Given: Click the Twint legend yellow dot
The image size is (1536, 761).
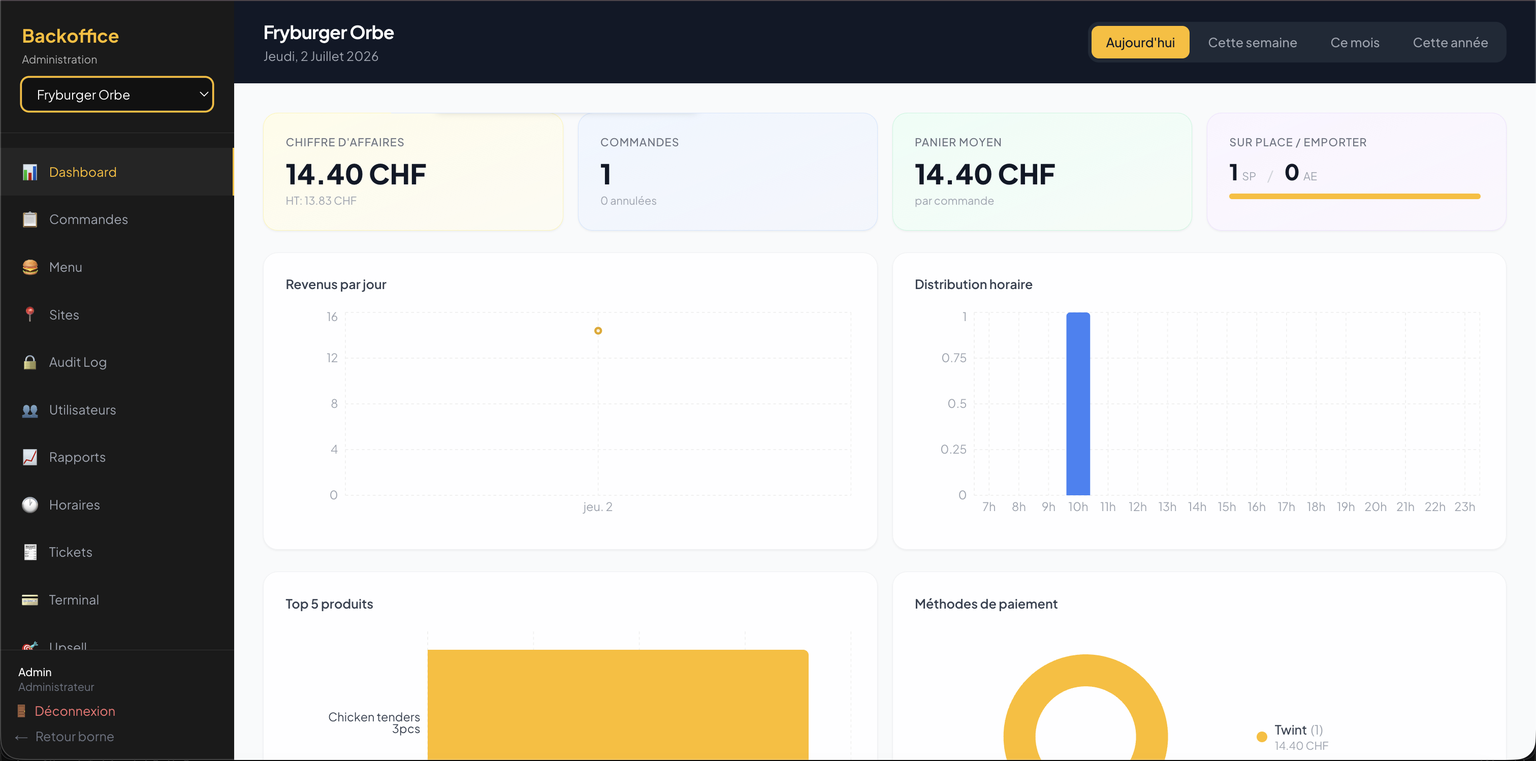Looking at the screenshot, I should tap(1262, 737).
